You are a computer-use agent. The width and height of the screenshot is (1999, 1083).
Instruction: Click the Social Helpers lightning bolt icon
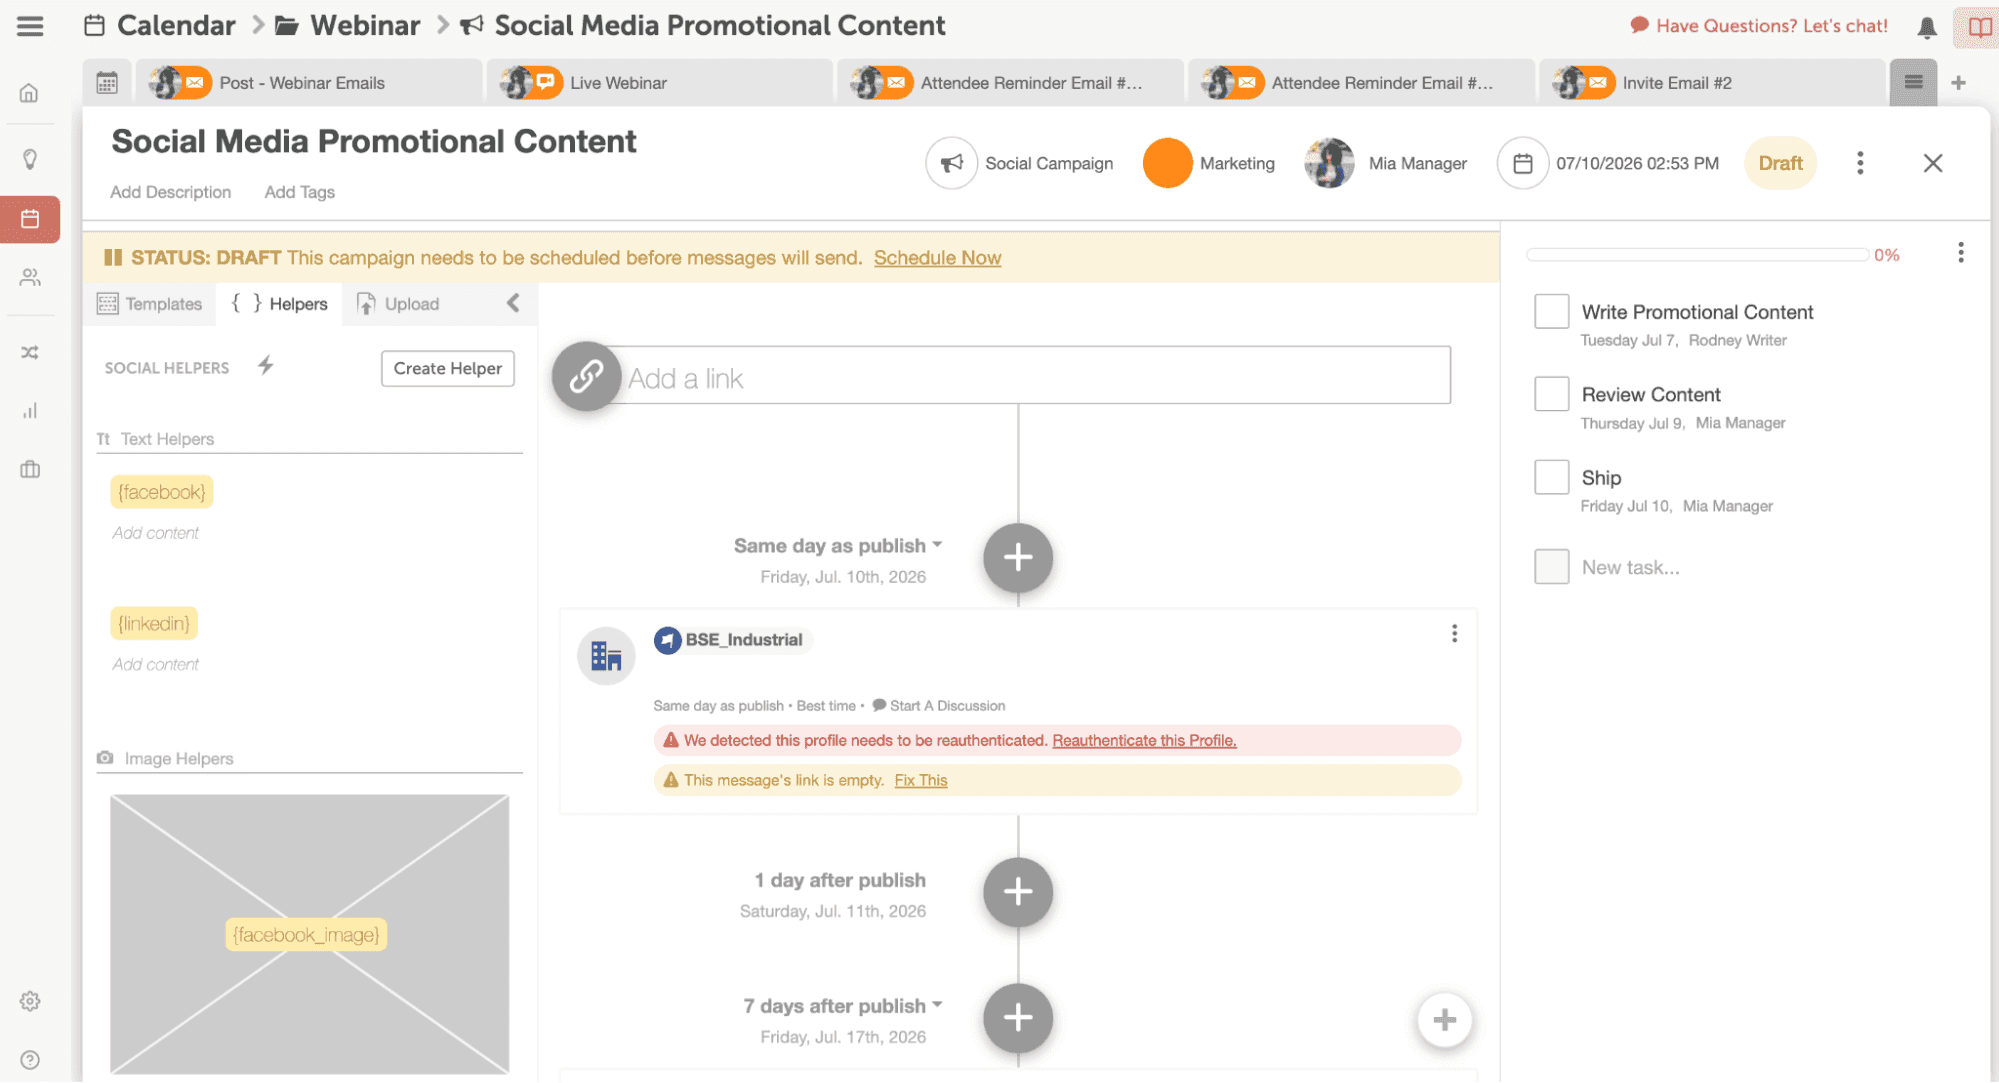pos(263,367)
